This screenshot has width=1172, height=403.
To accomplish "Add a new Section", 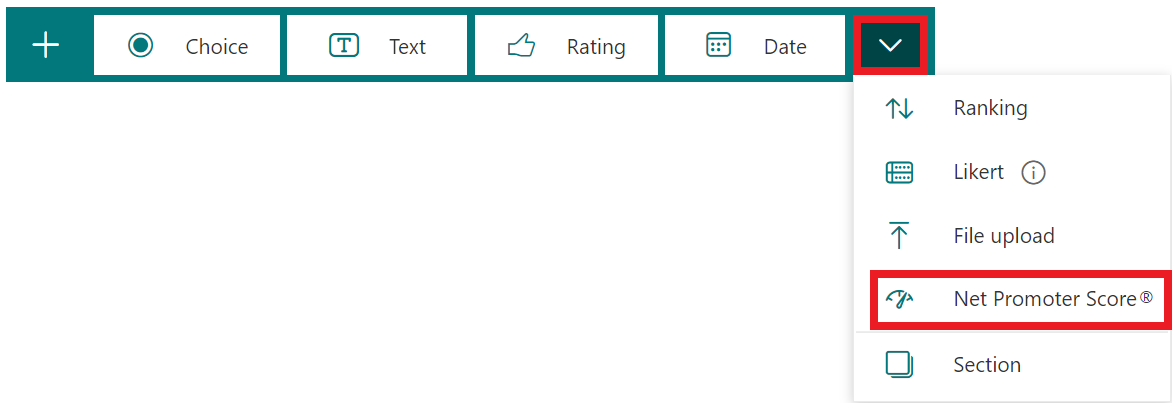I will (x=1012, y=365).
